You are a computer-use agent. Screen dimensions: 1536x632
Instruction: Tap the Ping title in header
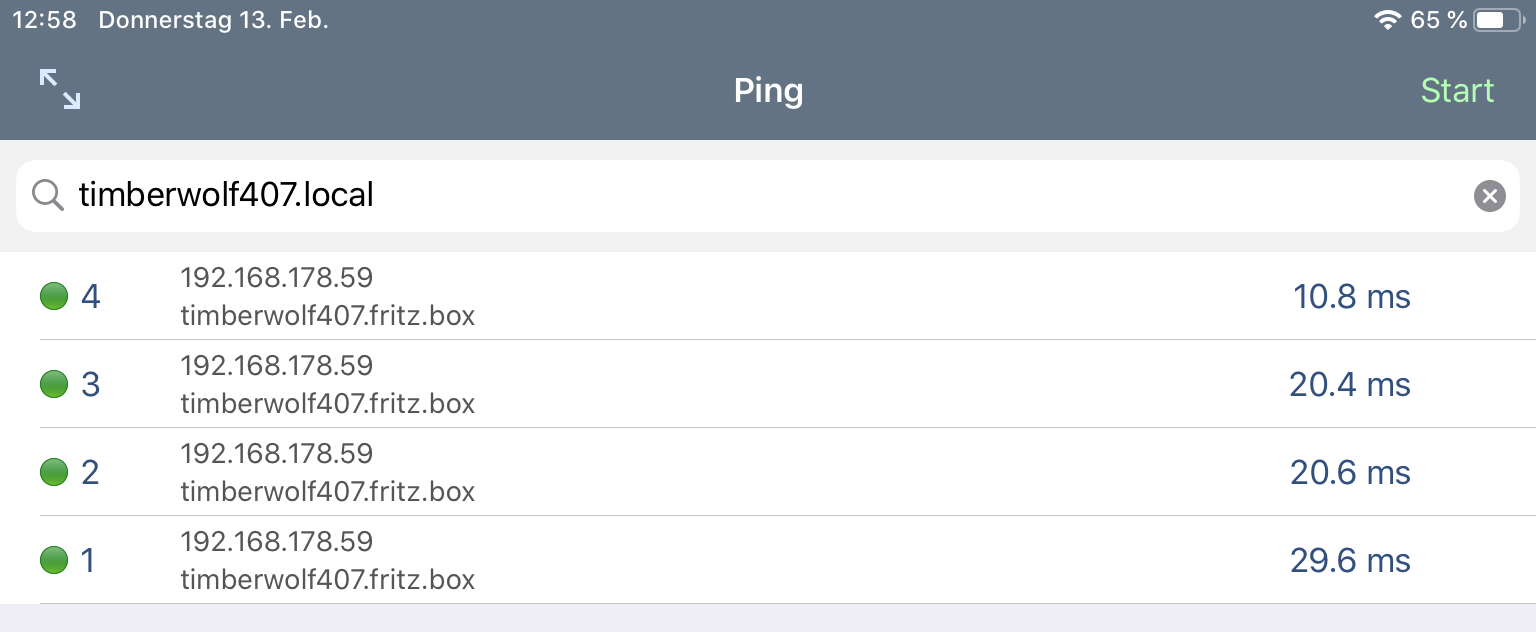pos(768,91)
